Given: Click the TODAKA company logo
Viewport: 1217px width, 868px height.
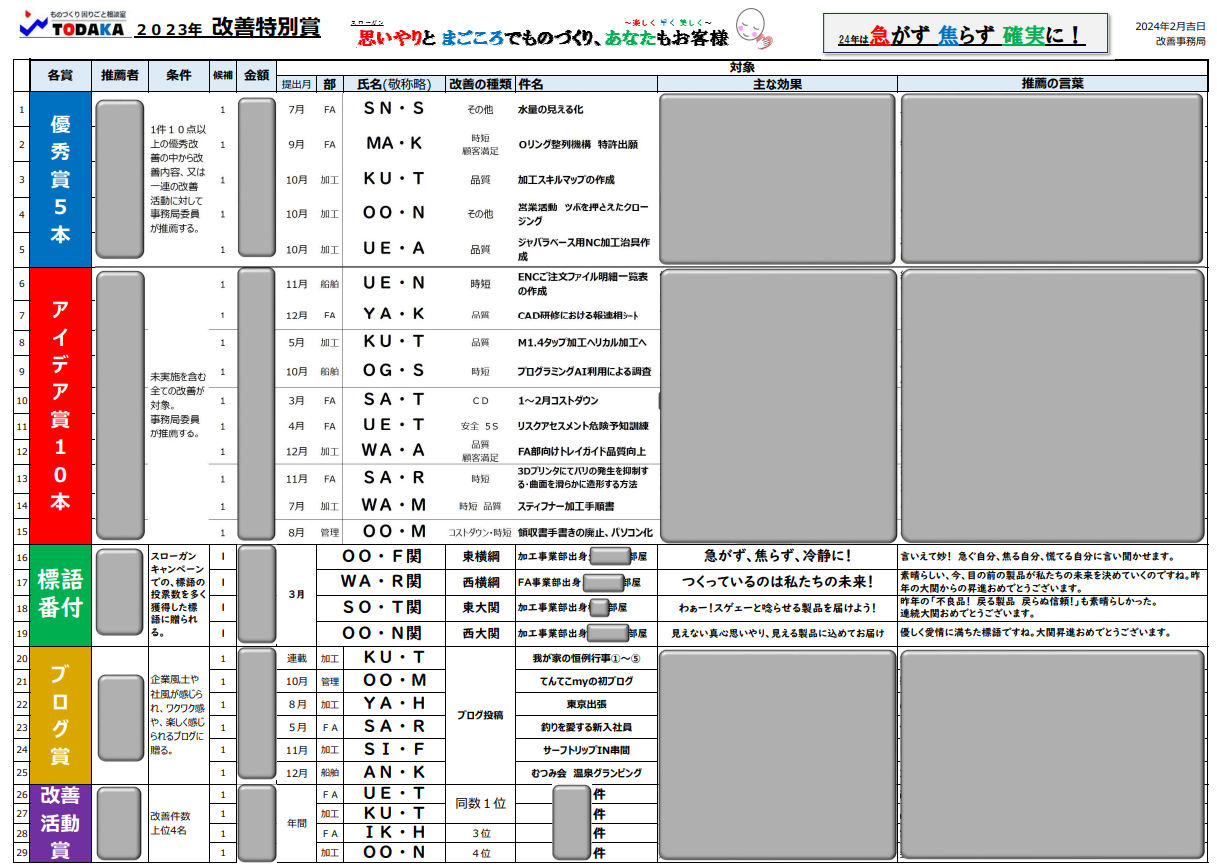Looking at the screenshot, I should (72, 25).
